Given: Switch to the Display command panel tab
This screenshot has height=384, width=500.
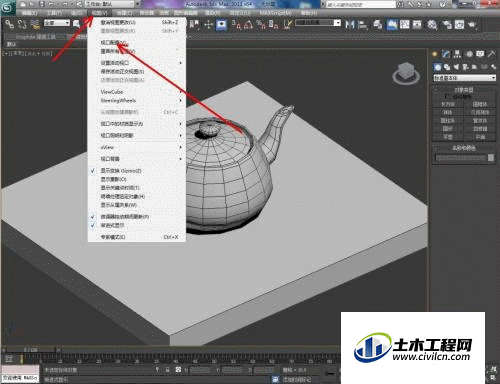Looking at the screenshot, I should click(x=480, y=54).
